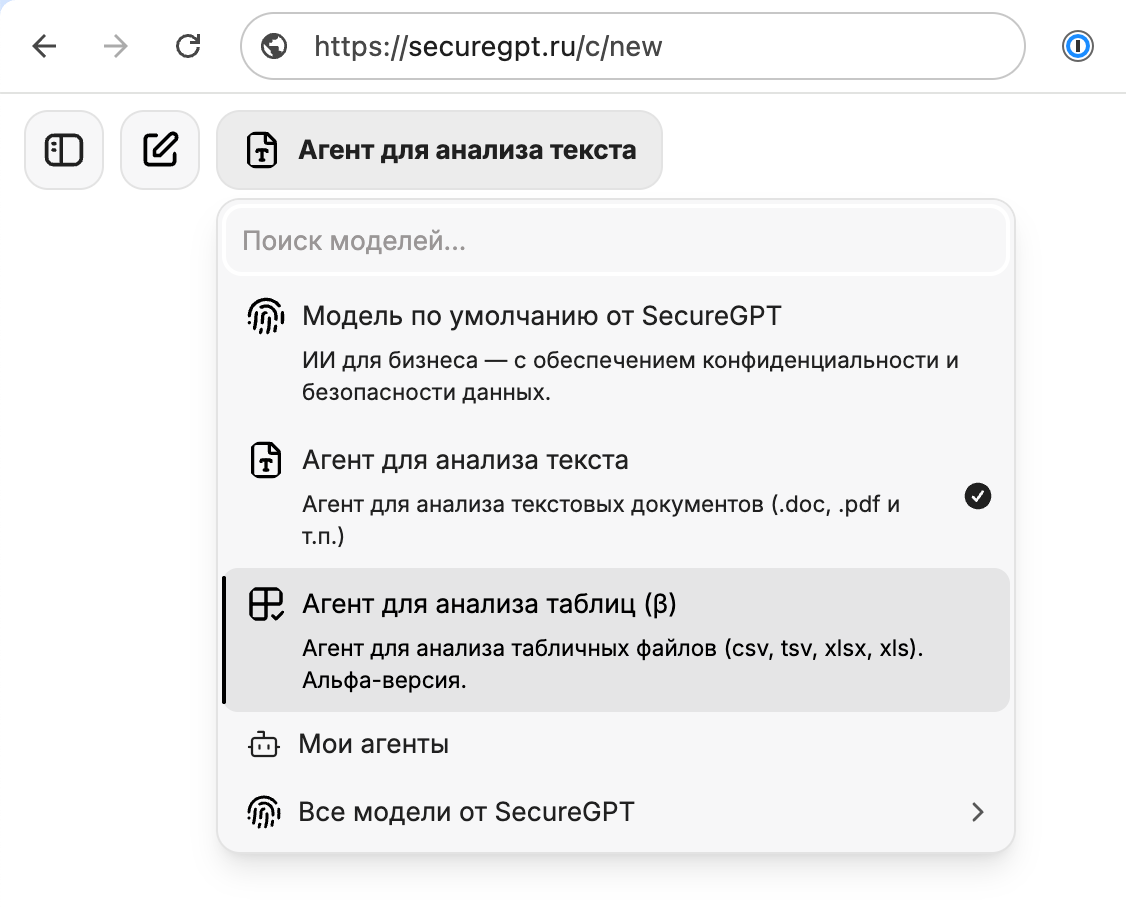Screen dimensions: 1126x908
Task: Select the table agent icon
Action: coord(264,605)
